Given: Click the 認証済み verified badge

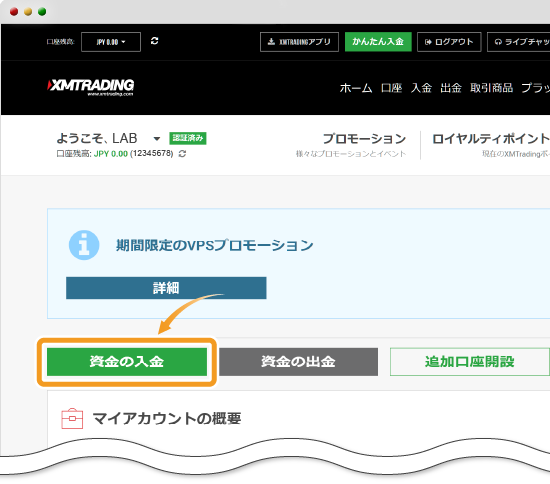Looking at the screenshot, I should pos(188,138).
